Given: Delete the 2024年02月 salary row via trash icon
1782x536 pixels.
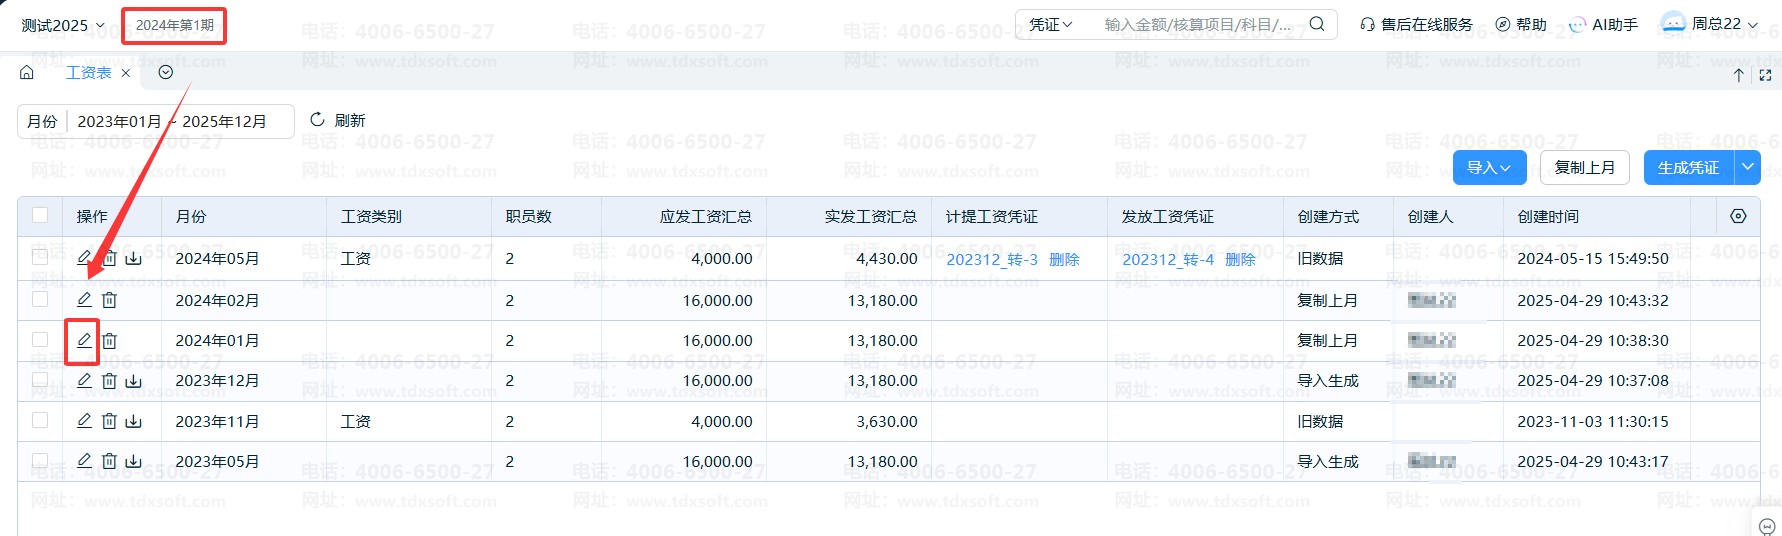Looking at the screenshot, I should (x=110, y=300).
